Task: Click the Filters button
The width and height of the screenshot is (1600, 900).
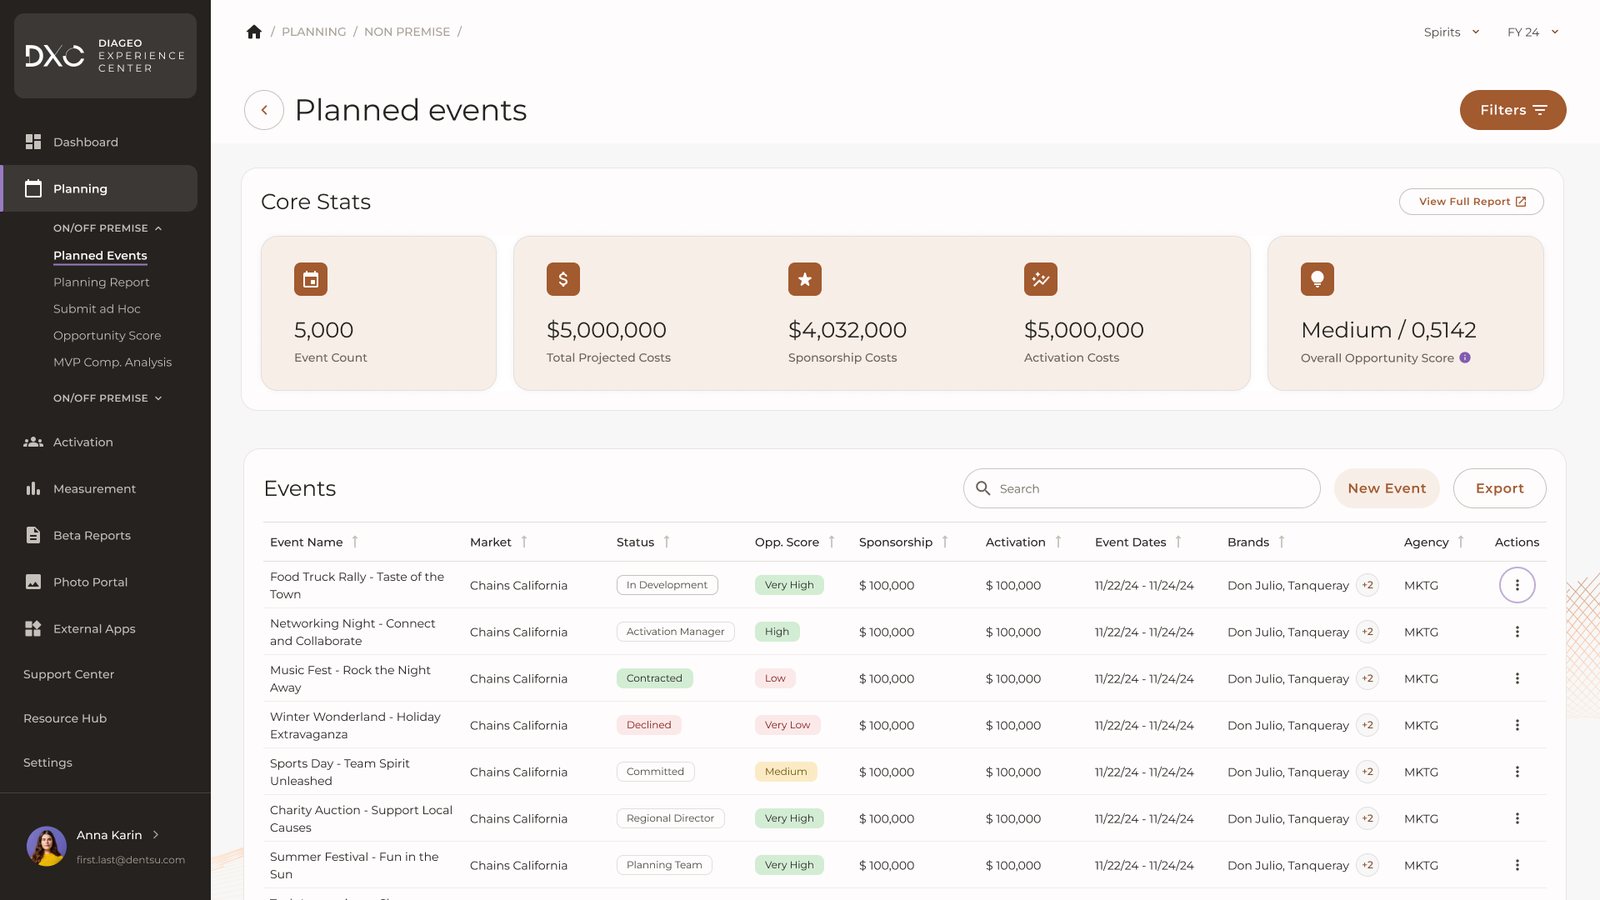Action: click(x=1513, y=110)
